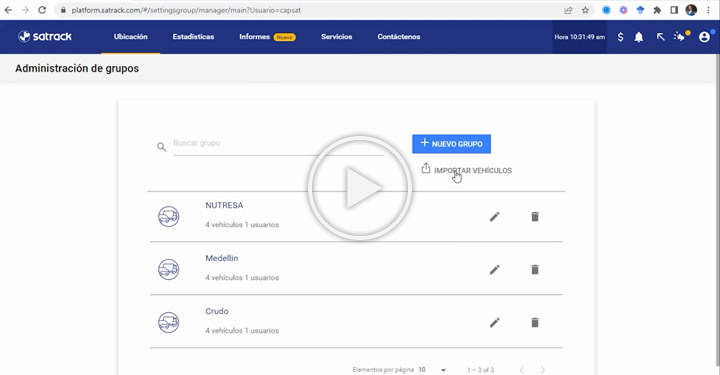Click the NUTRESA truck icon
The image size is (720, 375).
[x=169, y=216]
